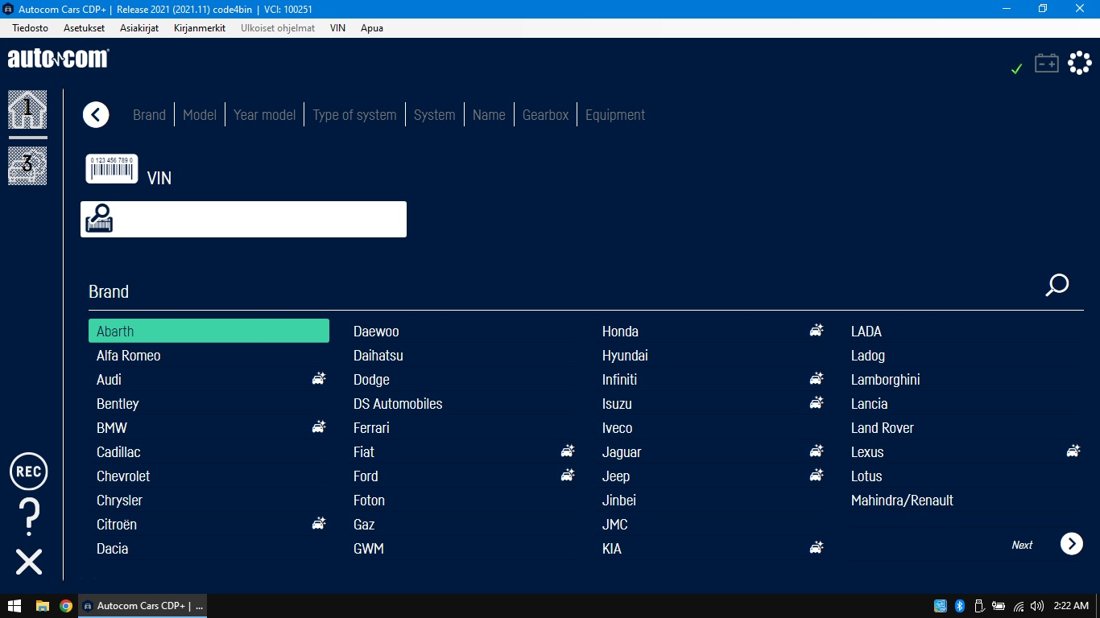This screenshot has height=618, width=1100.
Task: Click the car icon next to Audi
Action: (x=318, y=379)
